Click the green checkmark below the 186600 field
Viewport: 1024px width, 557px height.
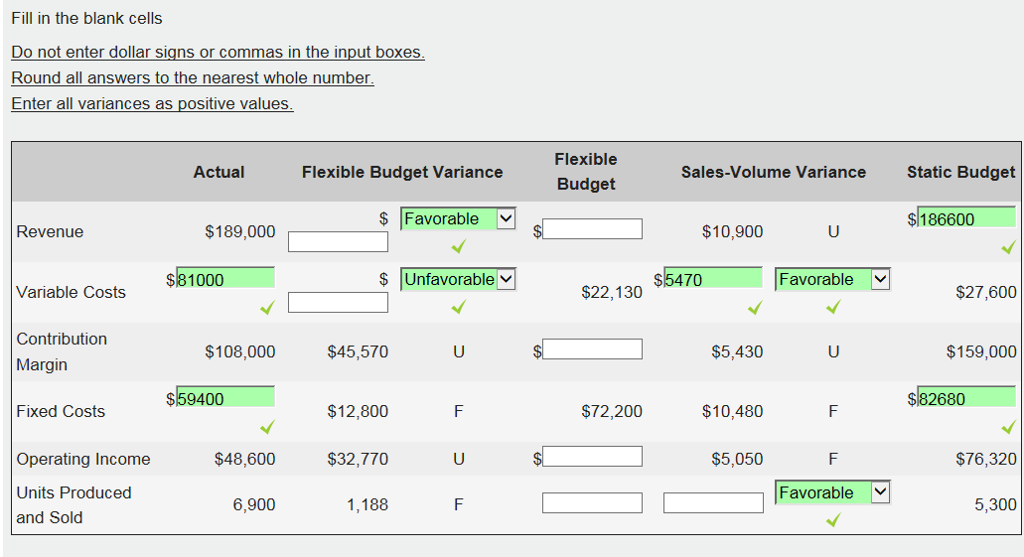[1007, 246]
